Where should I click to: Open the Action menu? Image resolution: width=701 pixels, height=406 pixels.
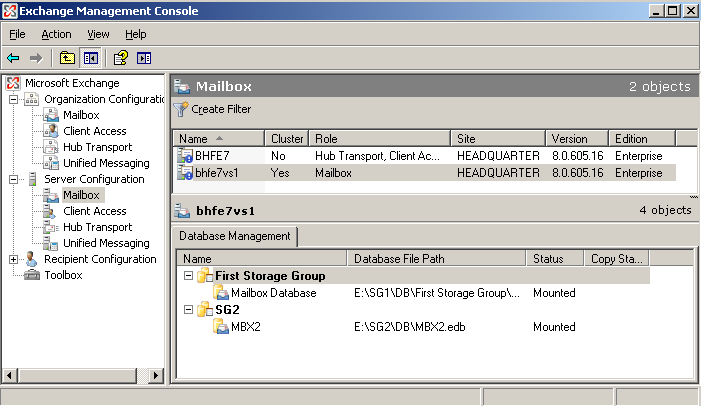[x=56, y=34]
